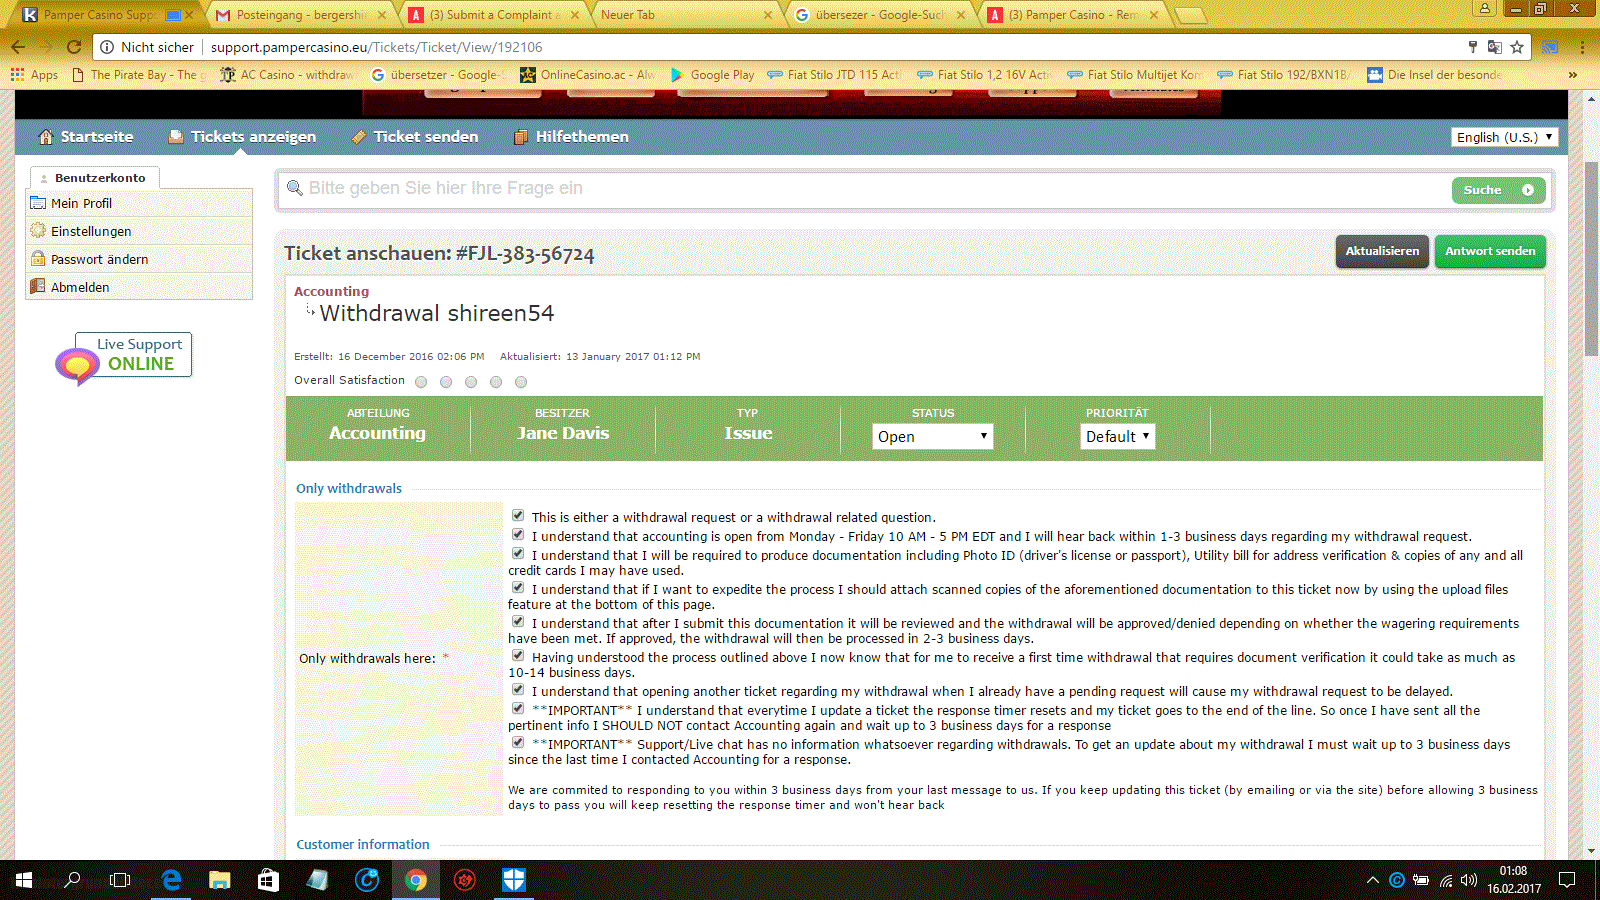Click the Mein Profil icon

point(38,202)
